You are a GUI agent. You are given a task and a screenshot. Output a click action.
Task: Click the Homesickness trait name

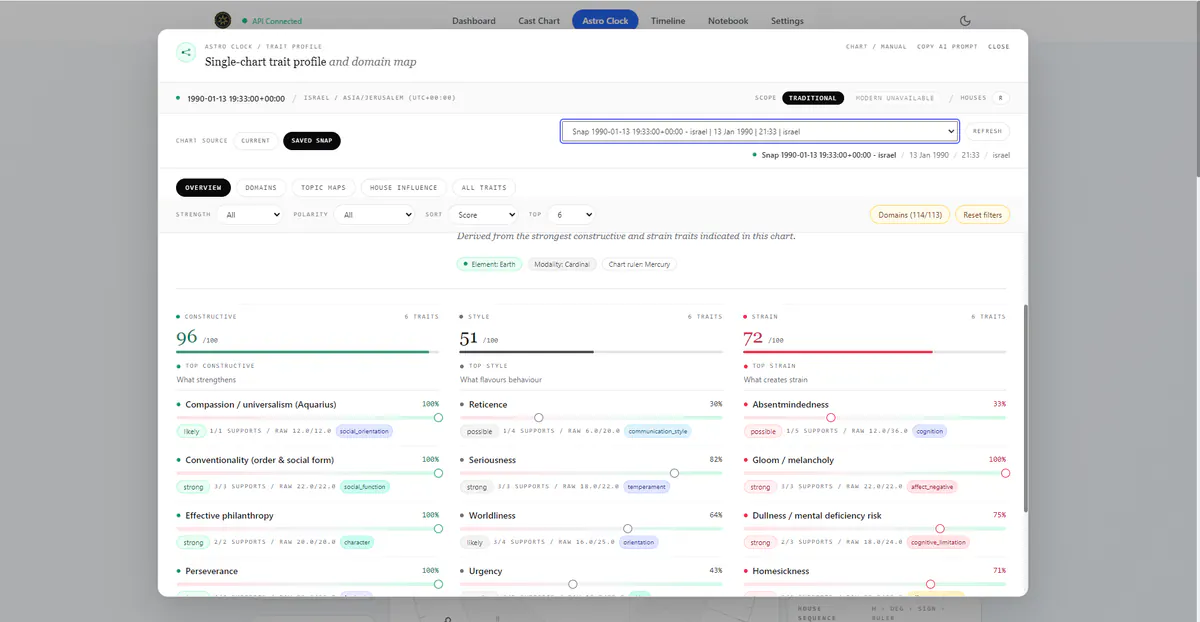click(781, 571)
